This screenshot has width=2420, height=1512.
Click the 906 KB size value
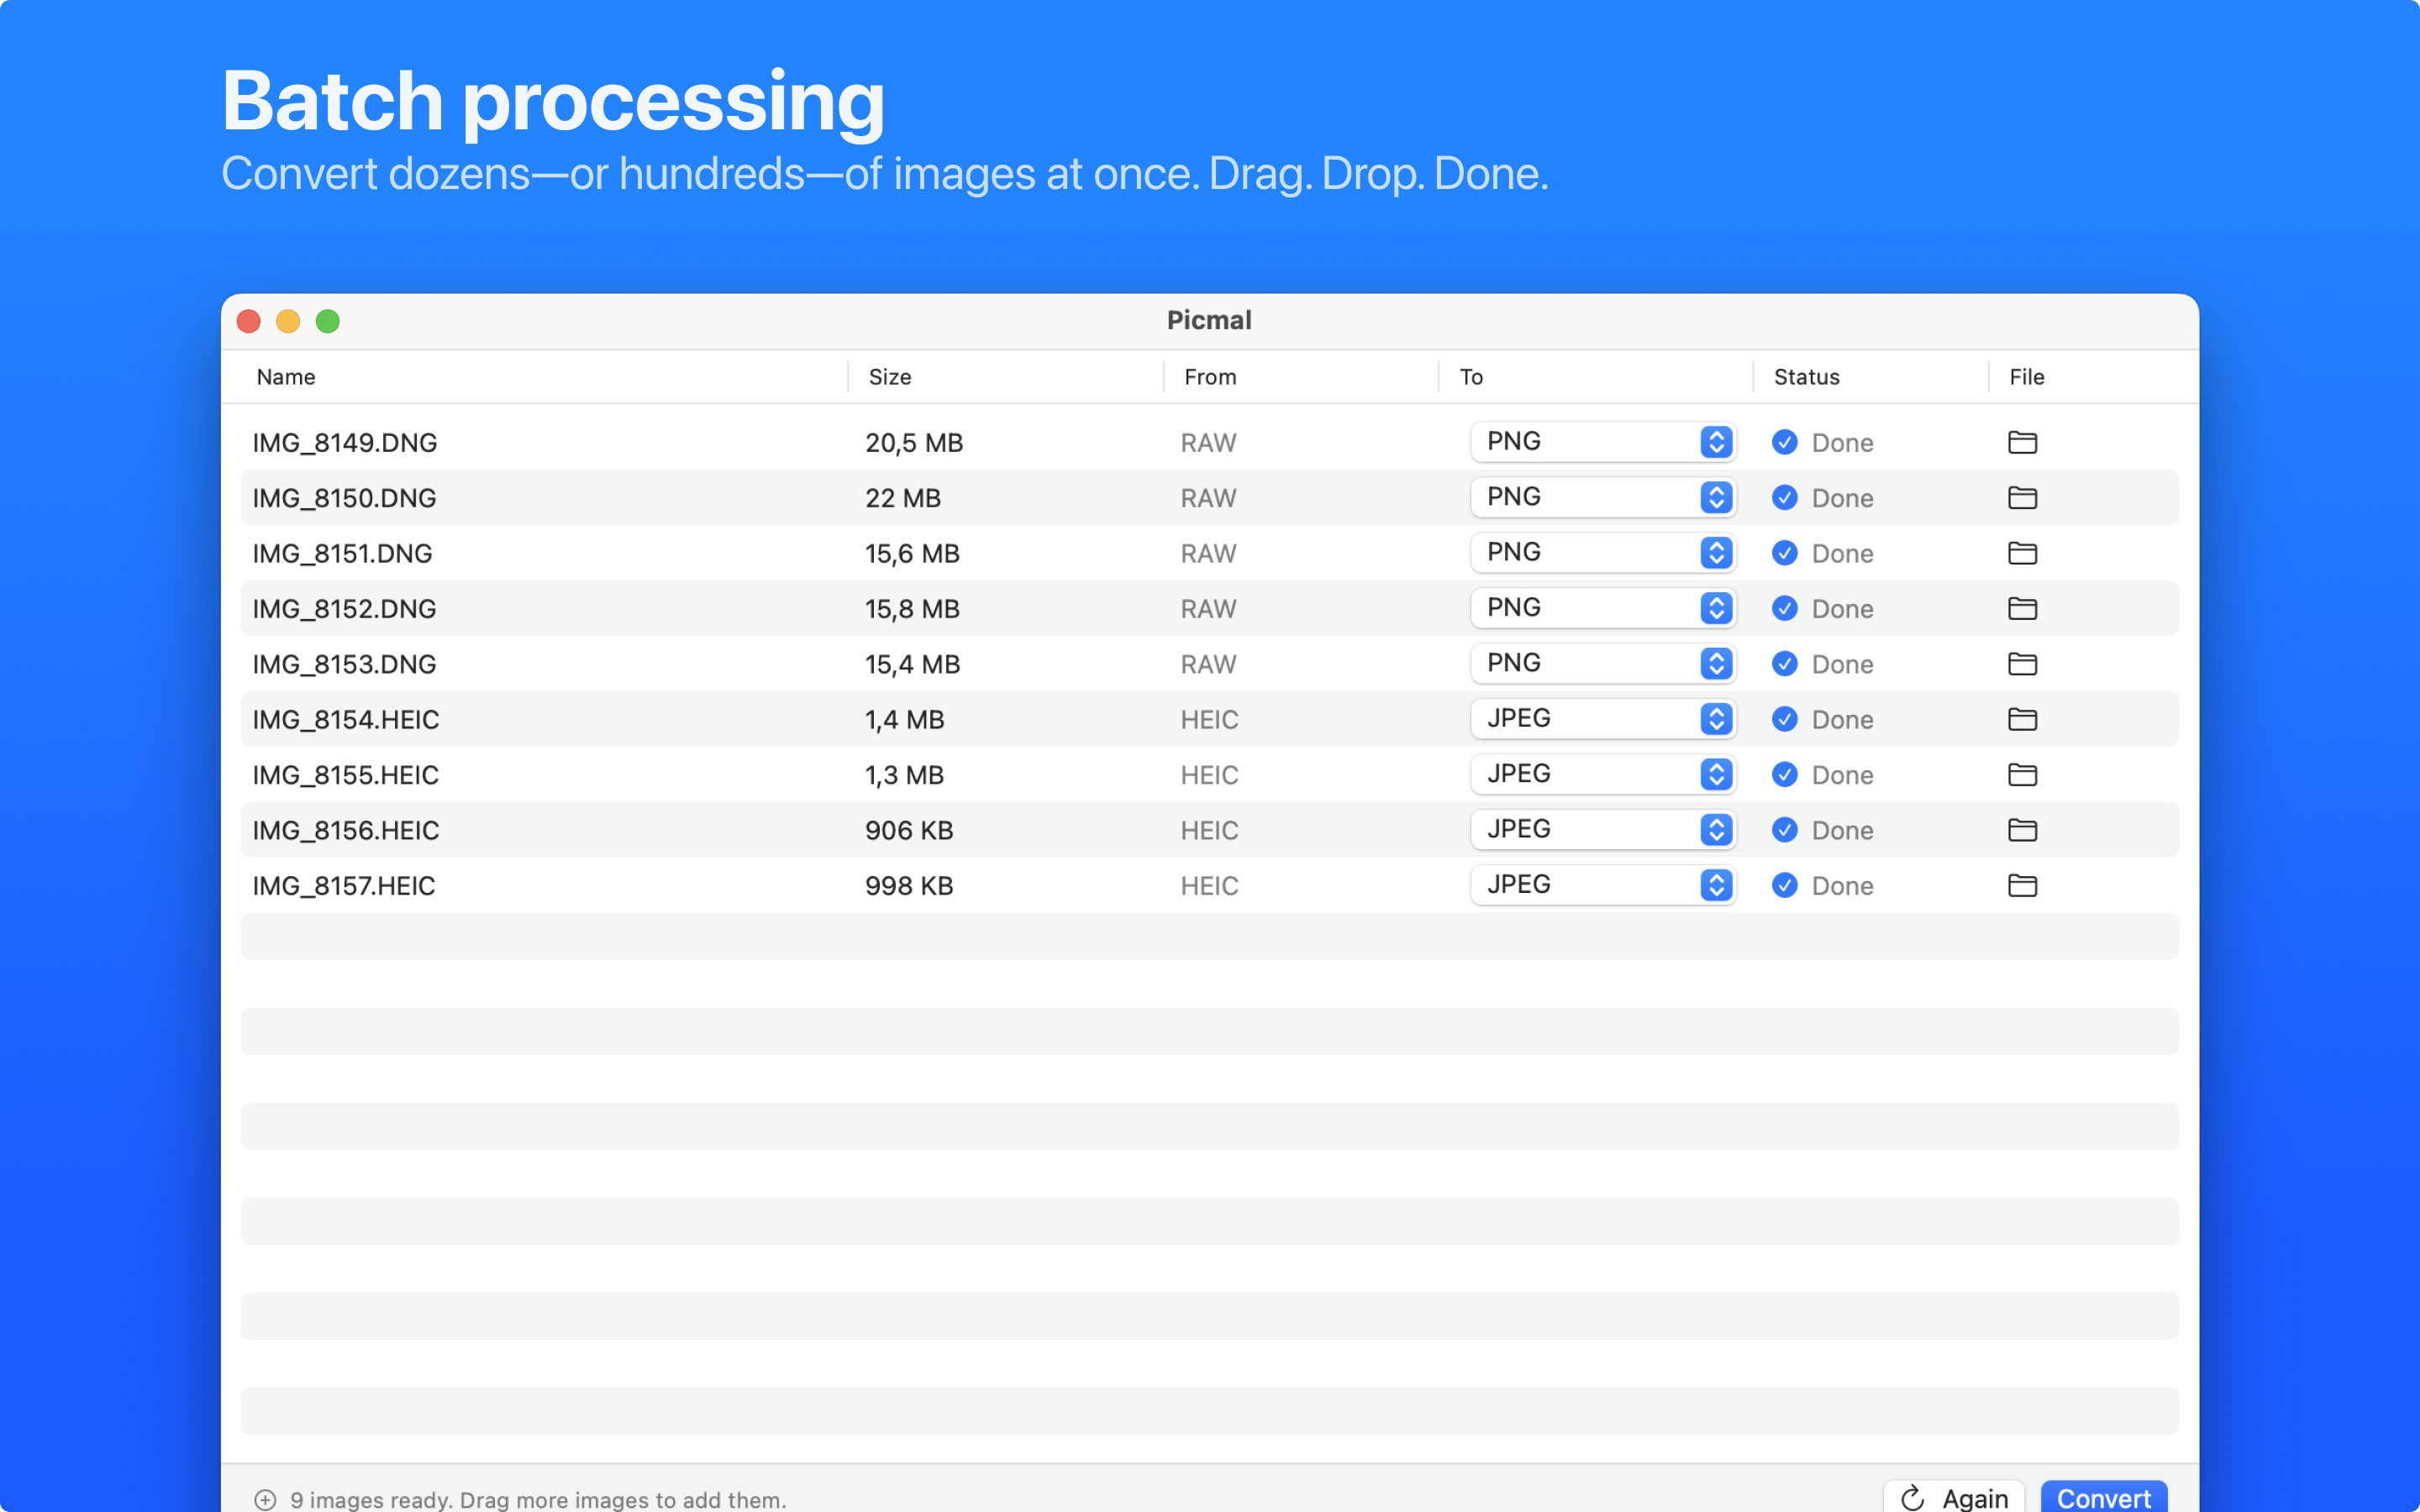[x=909, y=830]
